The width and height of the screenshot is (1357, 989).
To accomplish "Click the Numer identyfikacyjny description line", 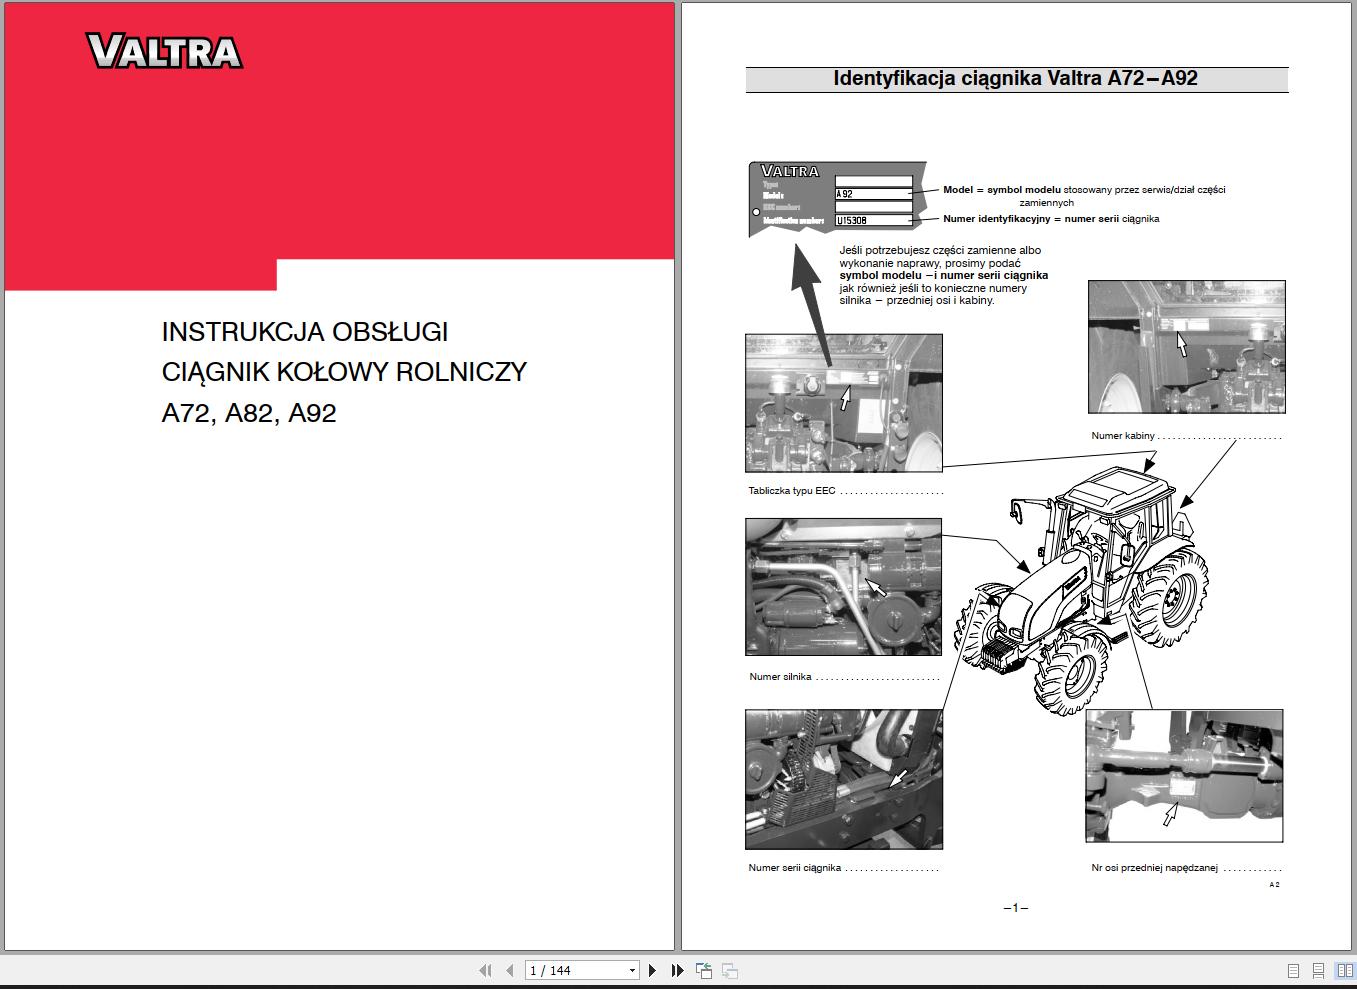I will coord(1051,219).
